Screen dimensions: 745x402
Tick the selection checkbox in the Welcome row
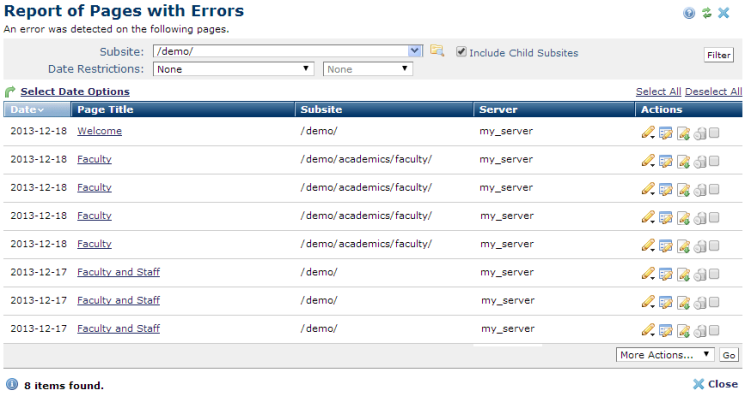pos(714,132)
